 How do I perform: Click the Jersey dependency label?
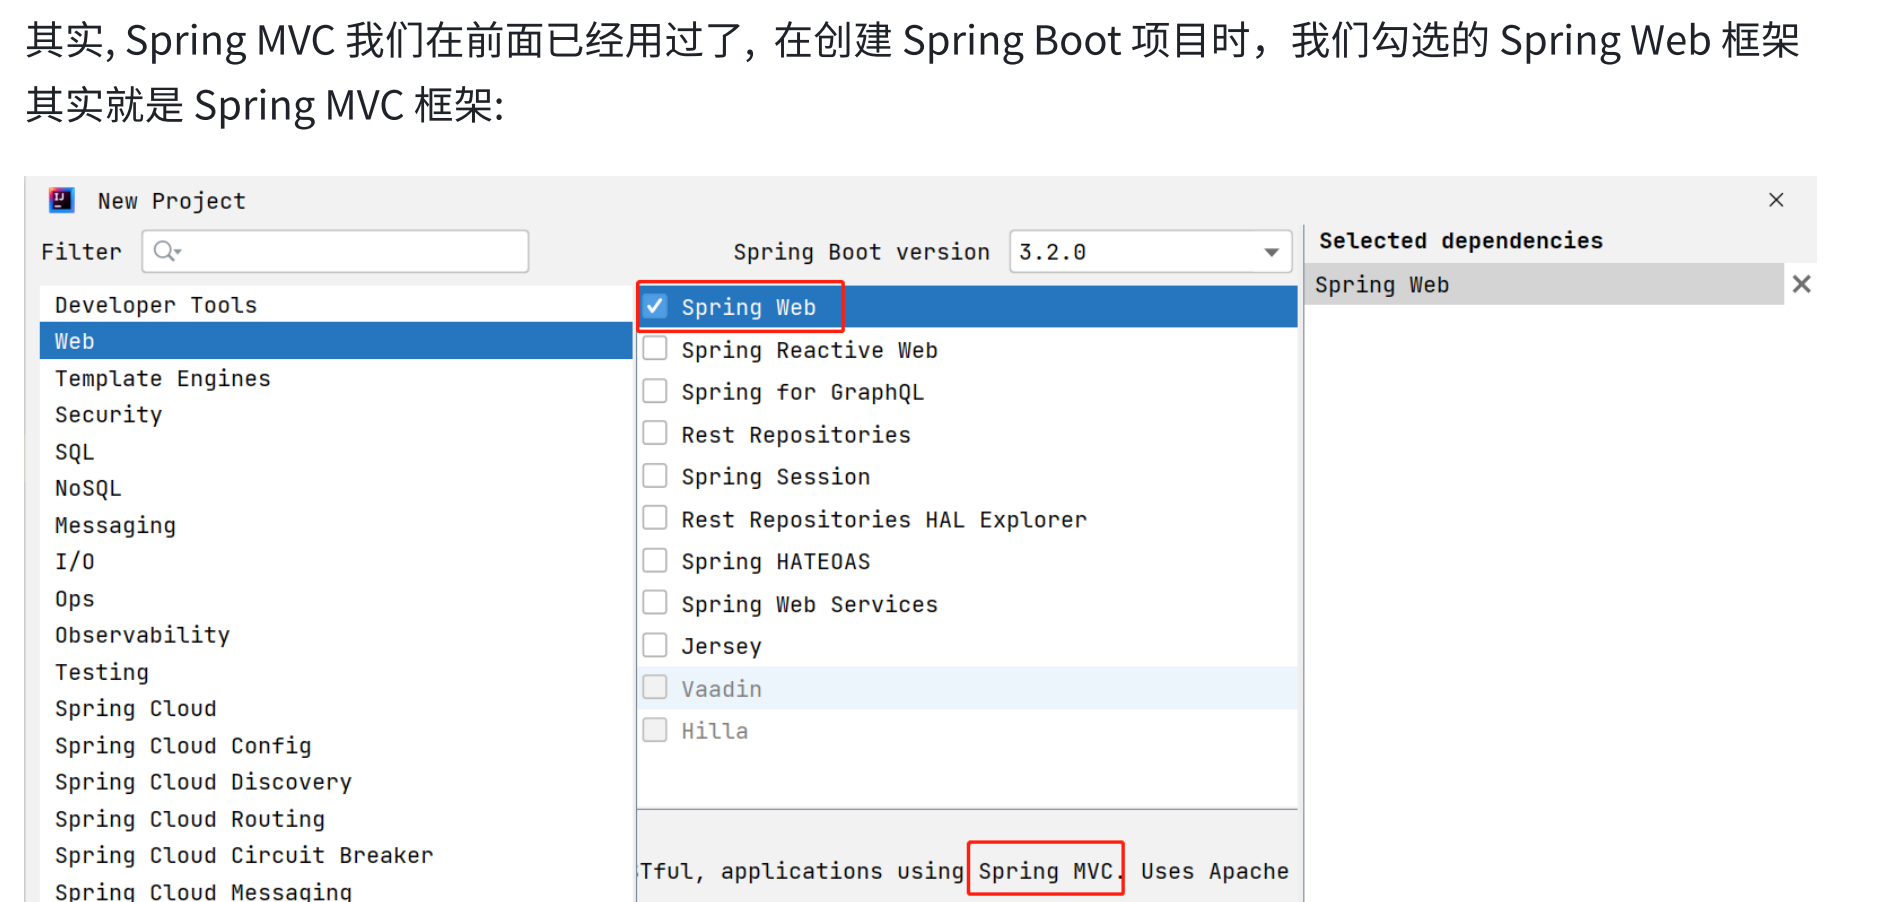(x=721, y=647)
